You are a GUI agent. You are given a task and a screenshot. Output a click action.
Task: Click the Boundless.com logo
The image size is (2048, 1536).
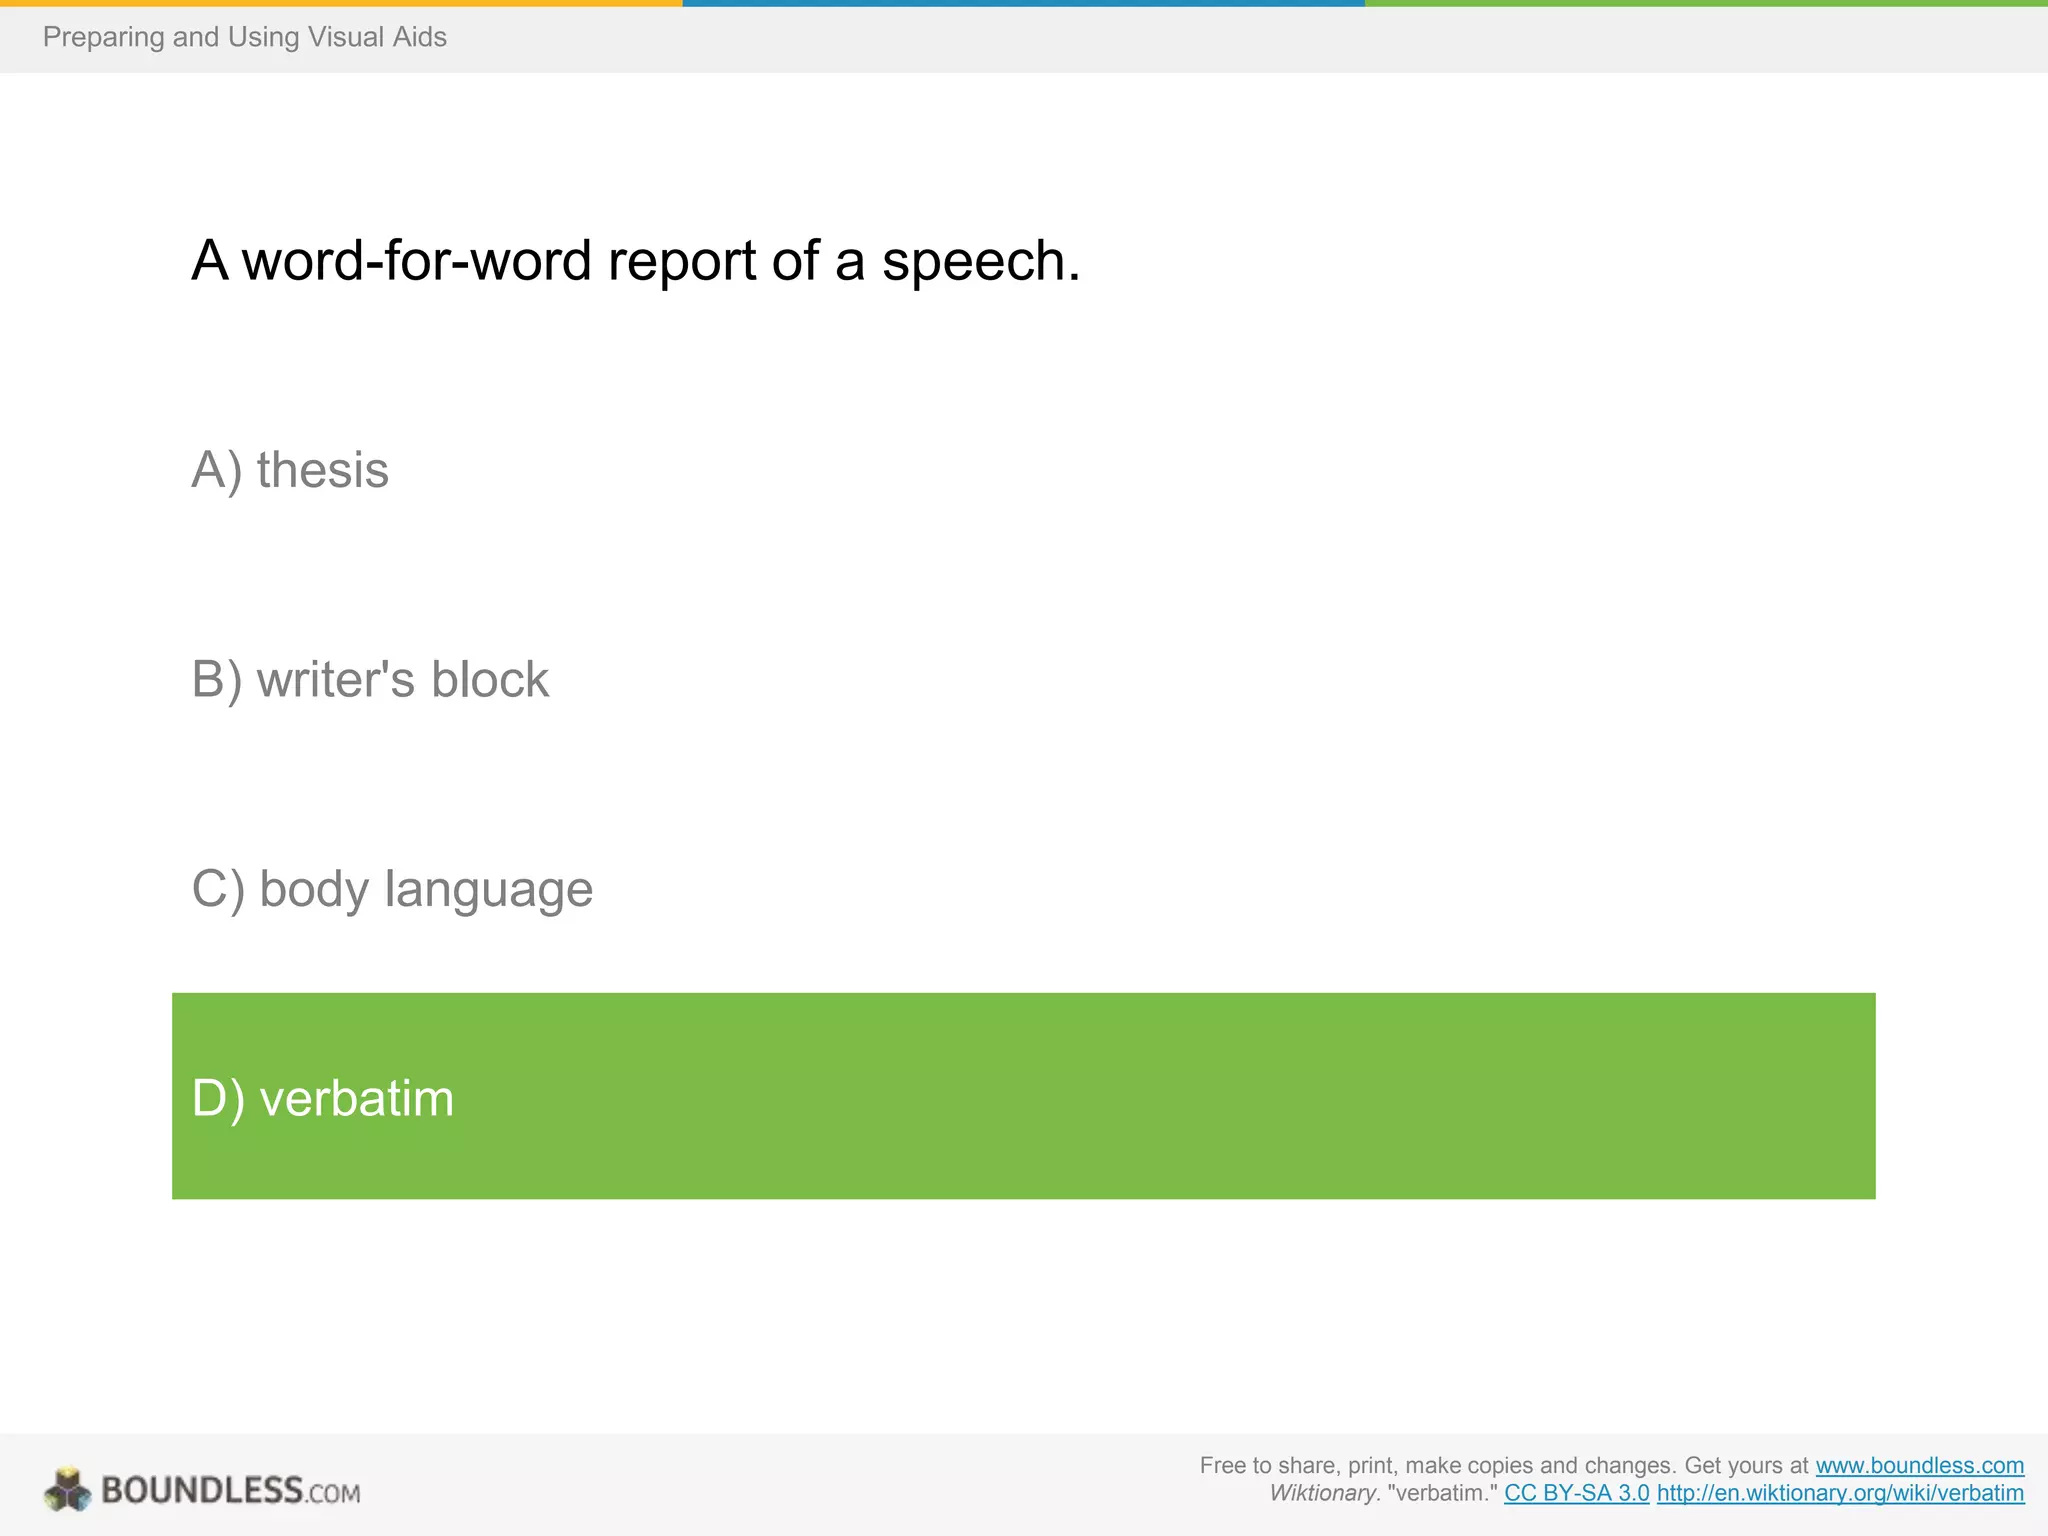[x=202, y=1490]
